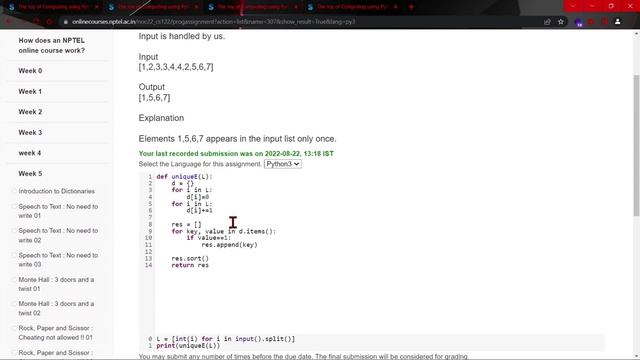
Task: Place cursor on 'd = {}' line
Action: pyautogui.click(x=182, y=183)
